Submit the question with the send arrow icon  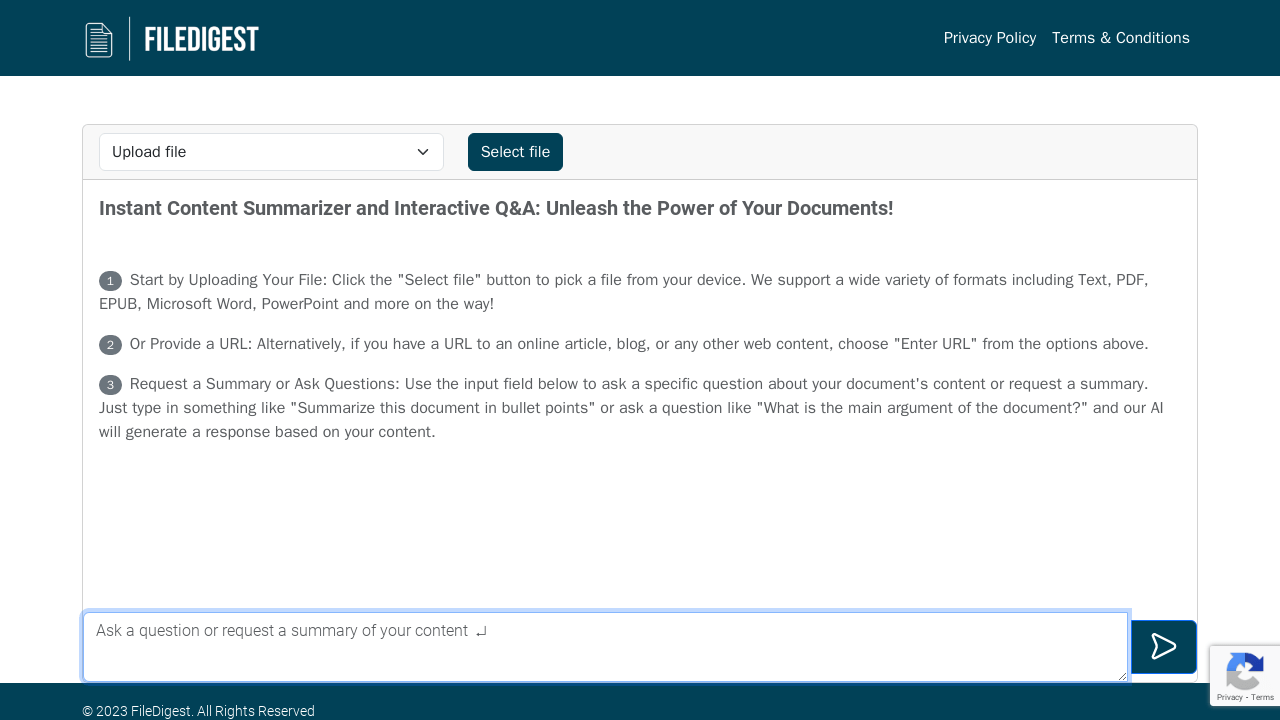[1163, 647]
